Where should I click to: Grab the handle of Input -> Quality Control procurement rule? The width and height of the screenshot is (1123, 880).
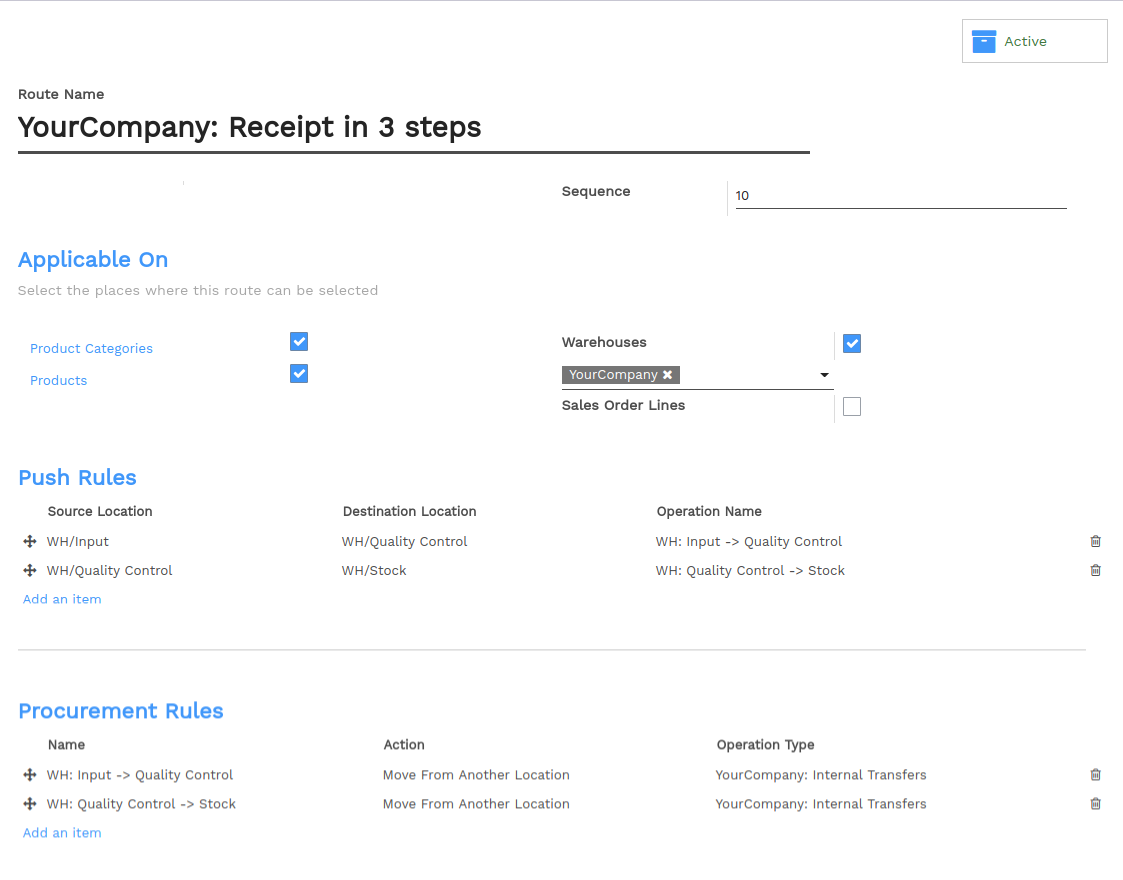(x=29, y=775)
